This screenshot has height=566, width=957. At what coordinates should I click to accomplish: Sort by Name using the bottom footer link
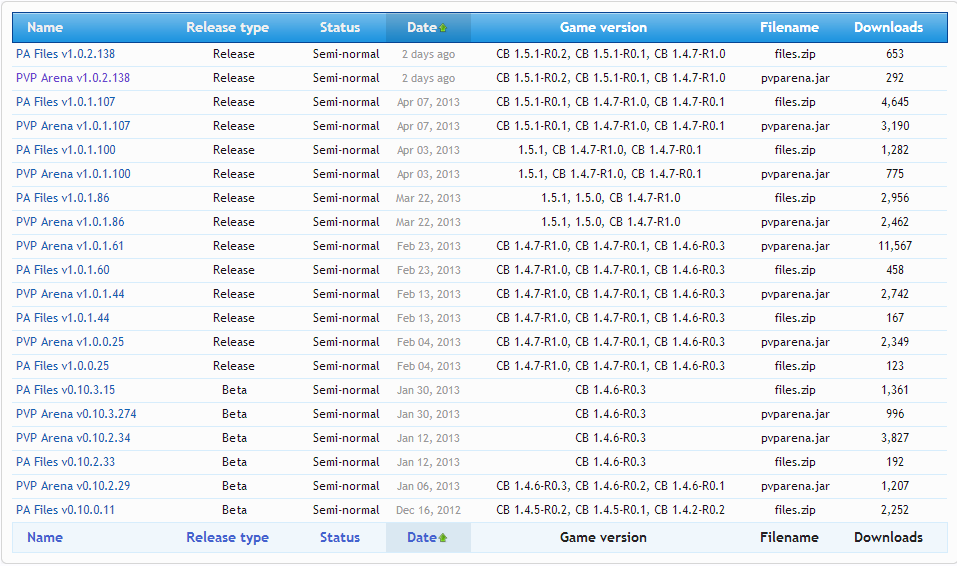coord(45,537)
